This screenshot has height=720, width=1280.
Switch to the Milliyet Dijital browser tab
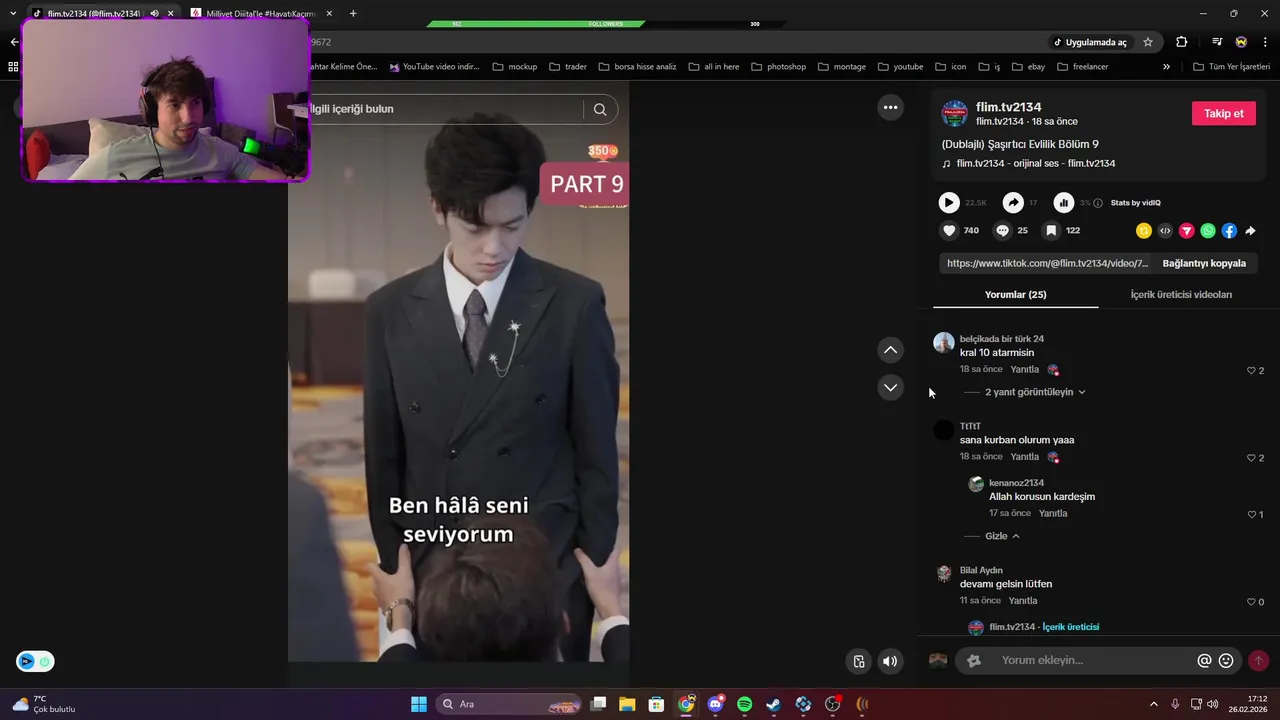tap(259, 13)
